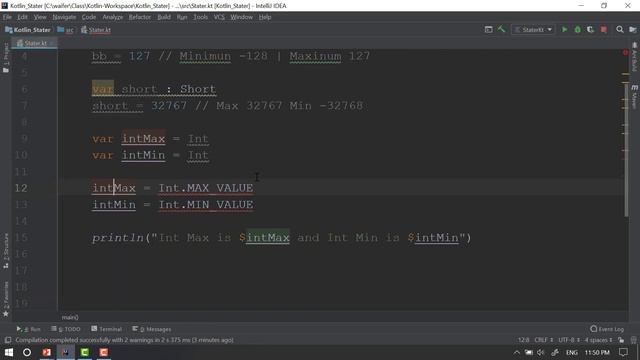This screenshot has height=360, width=640.
Task: Open the Edit menu
Action: click(x=22, y=17)
